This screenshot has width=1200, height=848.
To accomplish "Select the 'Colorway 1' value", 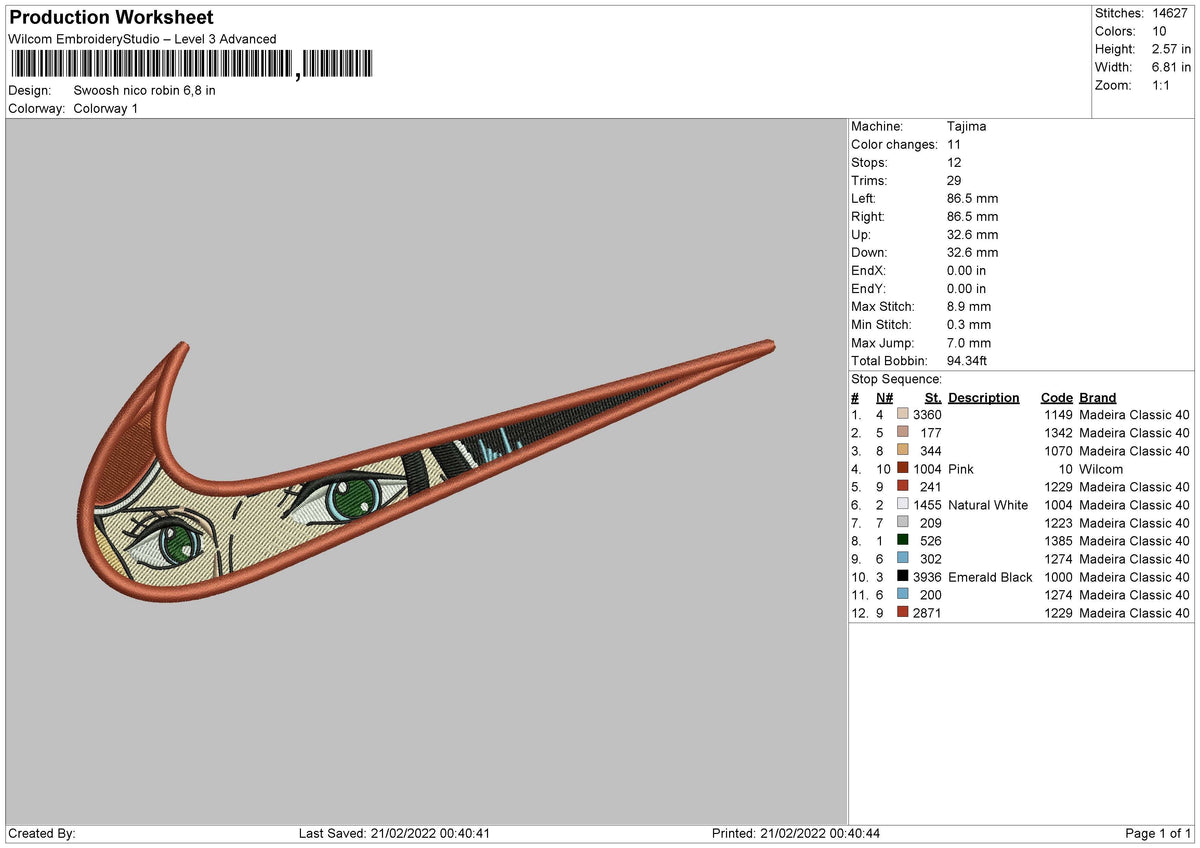I will pos(106,108).
